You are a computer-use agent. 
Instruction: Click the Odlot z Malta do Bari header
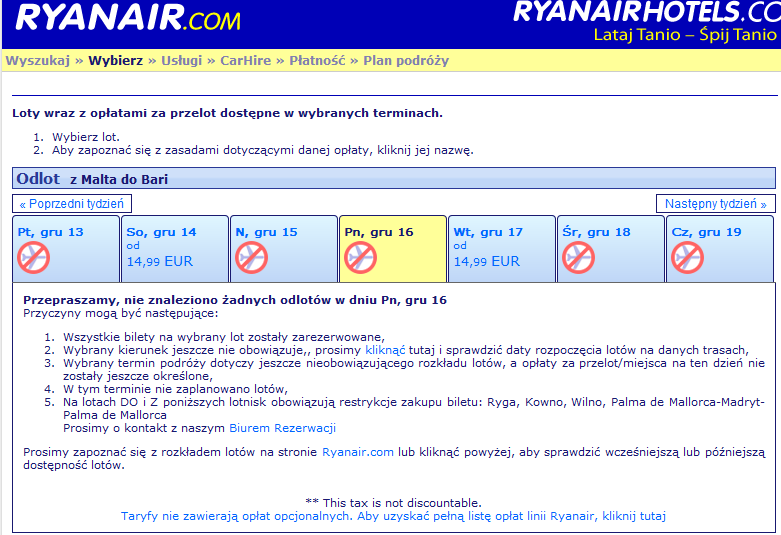tap(393, 178)
